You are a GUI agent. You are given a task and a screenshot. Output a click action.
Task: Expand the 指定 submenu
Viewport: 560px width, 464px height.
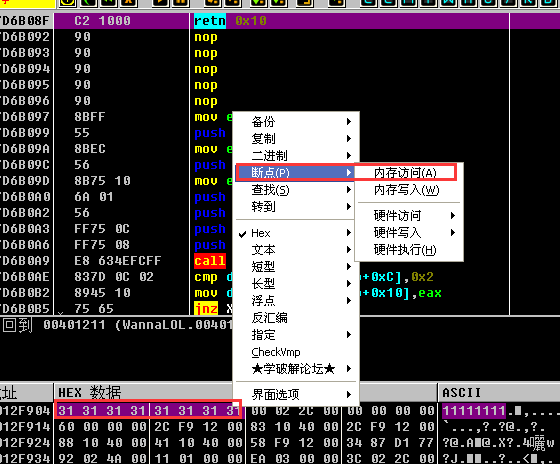296,335
